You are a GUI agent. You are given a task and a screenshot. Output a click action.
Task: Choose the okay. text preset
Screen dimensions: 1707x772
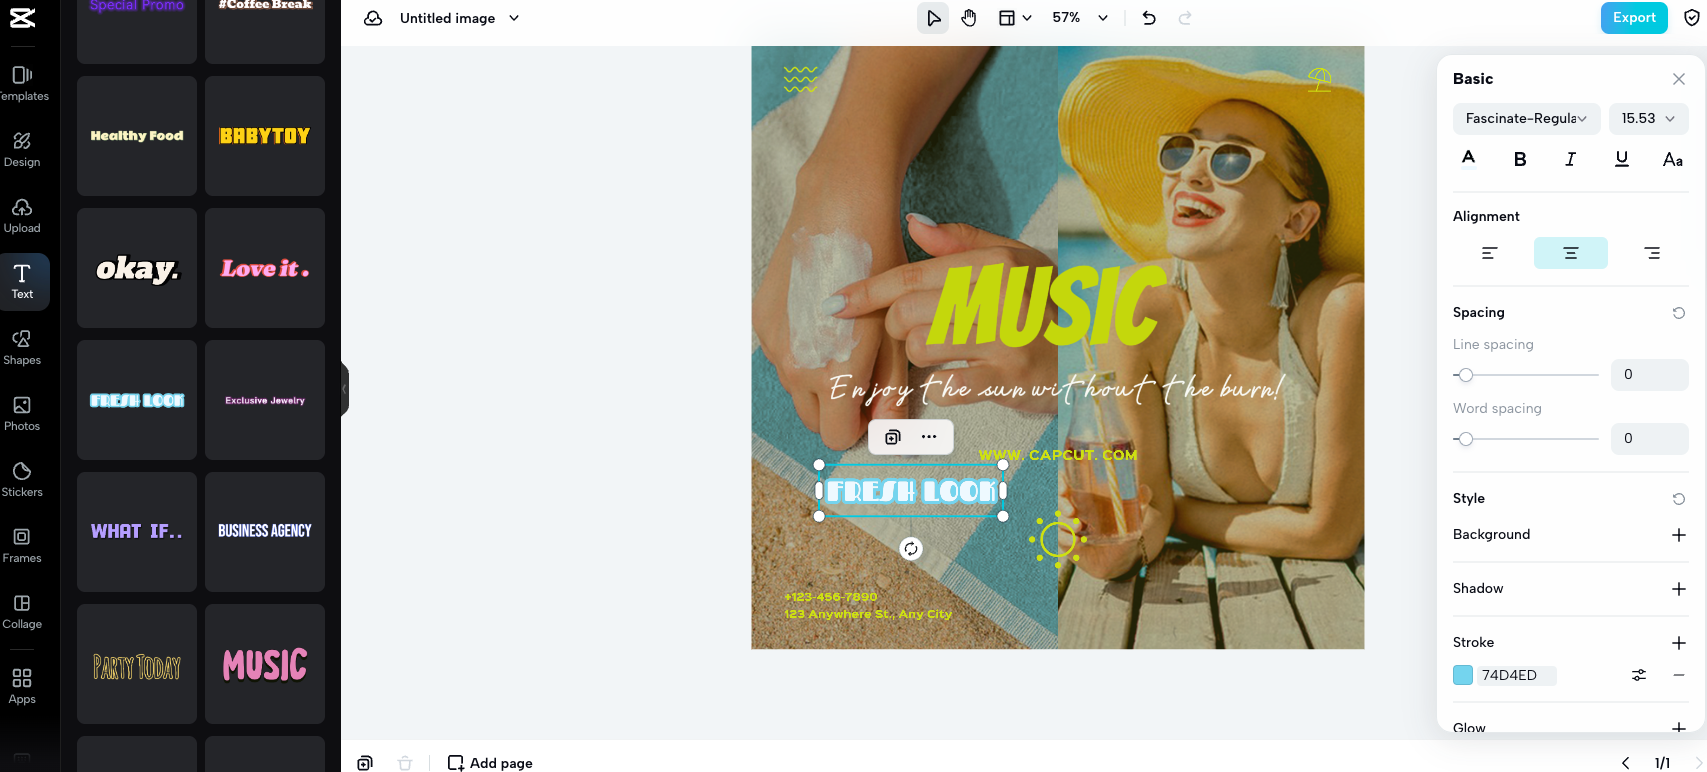click(x=137, y=268)
